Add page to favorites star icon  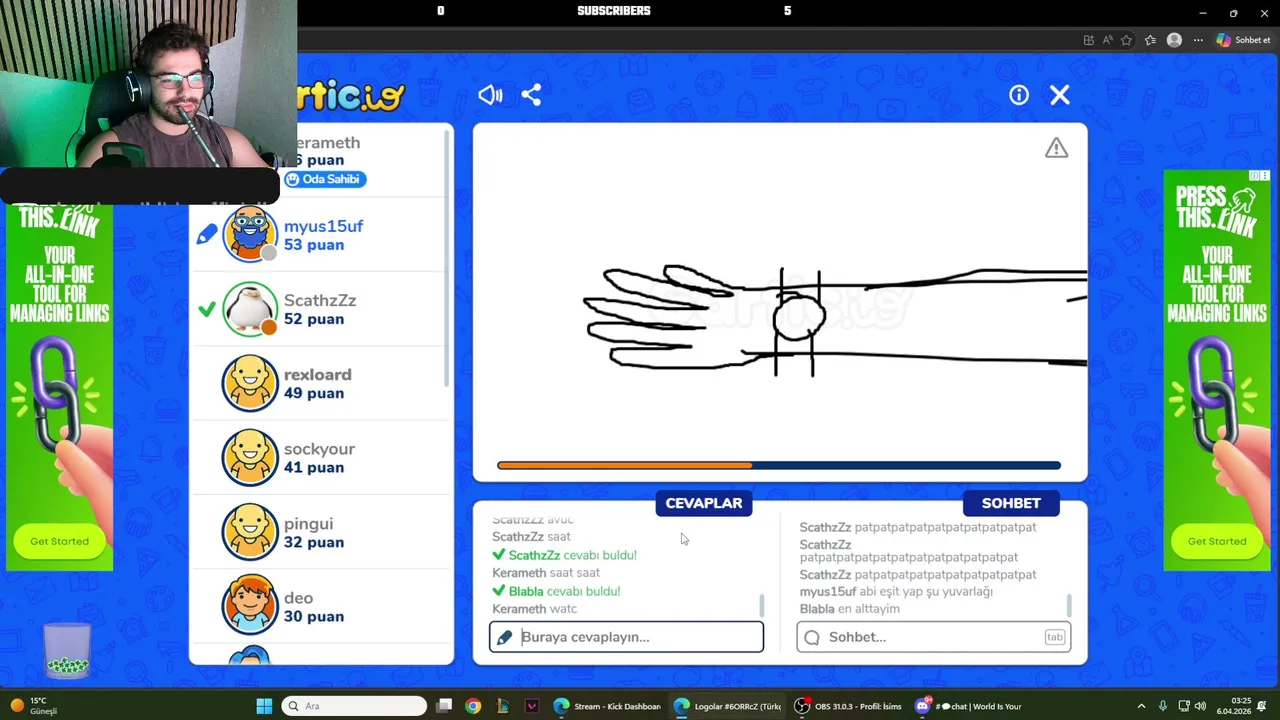point(1127,40)
